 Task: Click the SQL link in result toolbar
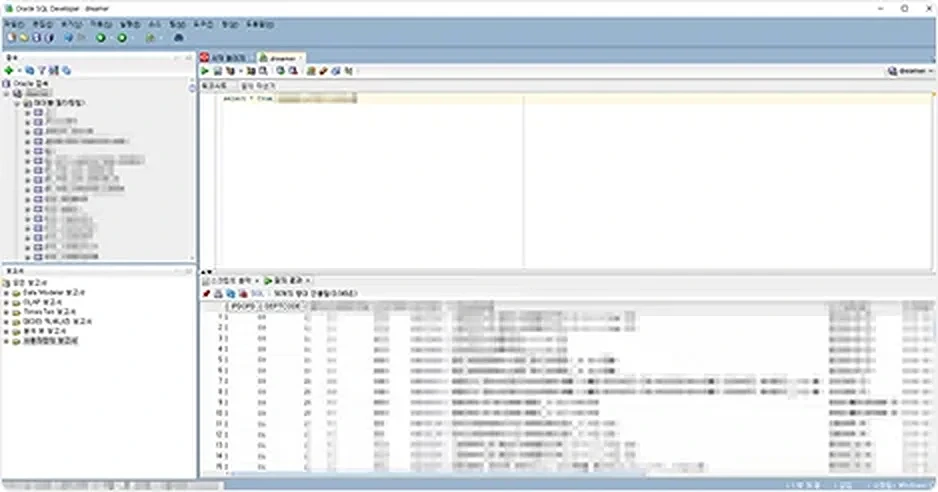point(257,294)
